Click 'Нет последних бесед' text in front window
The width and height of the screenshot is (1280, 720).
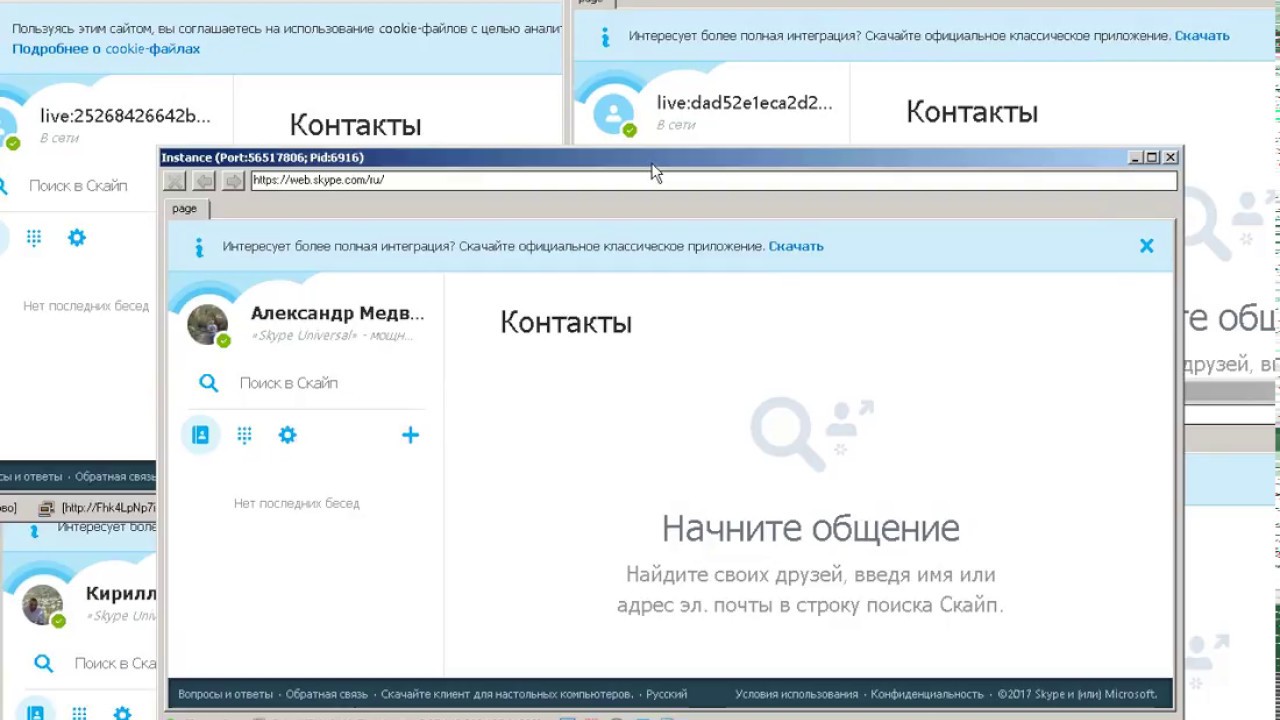tap(296, 503)
